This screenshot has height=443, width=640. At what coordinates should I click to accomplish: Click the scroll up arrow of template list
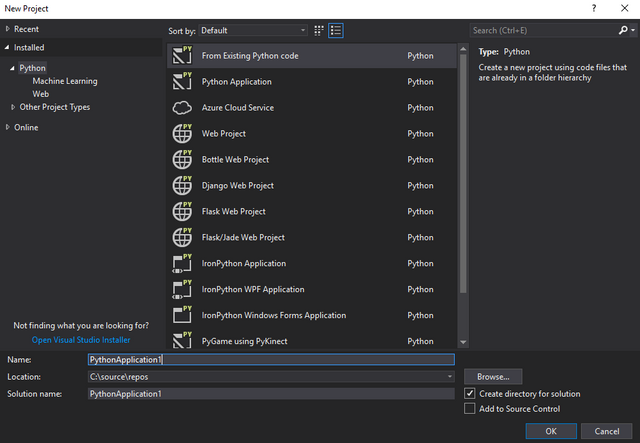coord(463,49)
